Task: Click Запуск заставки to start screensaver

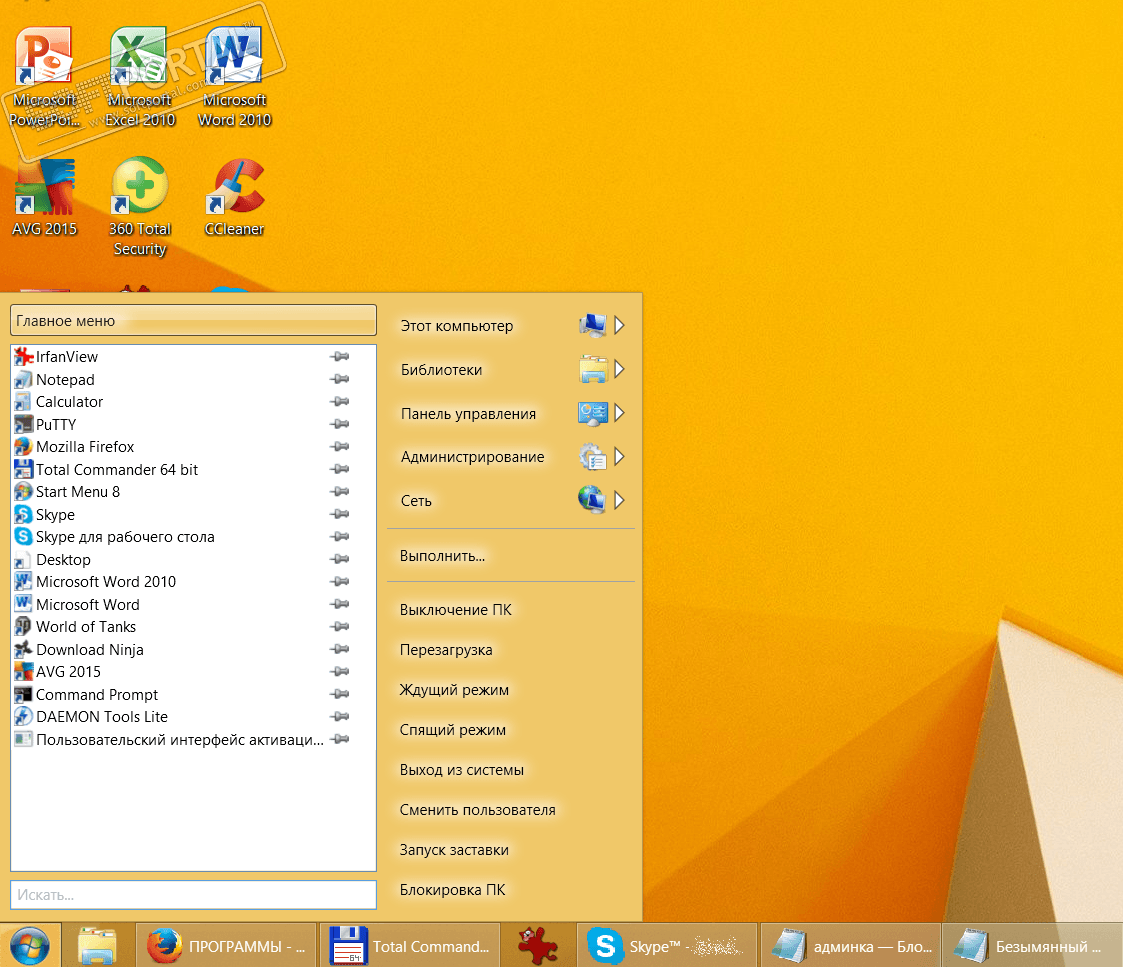Action: [454, 850]
